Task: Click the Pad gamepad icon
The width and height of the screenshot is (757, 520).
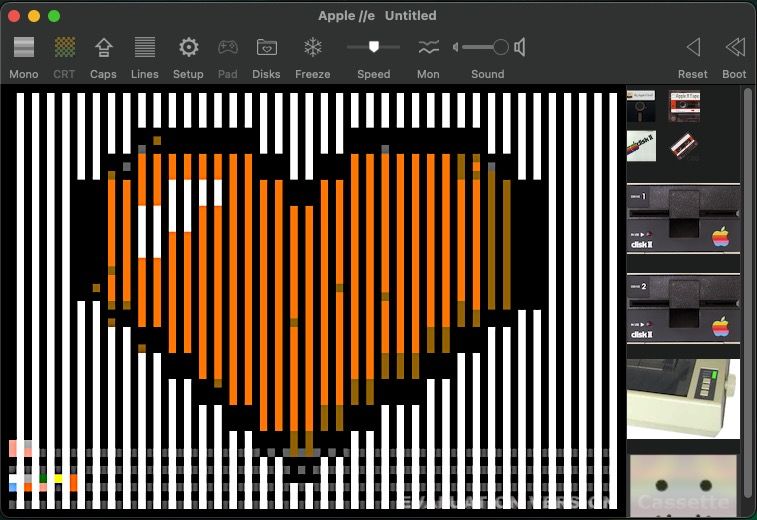Action: pyautogui.click(x=227, y=47)
